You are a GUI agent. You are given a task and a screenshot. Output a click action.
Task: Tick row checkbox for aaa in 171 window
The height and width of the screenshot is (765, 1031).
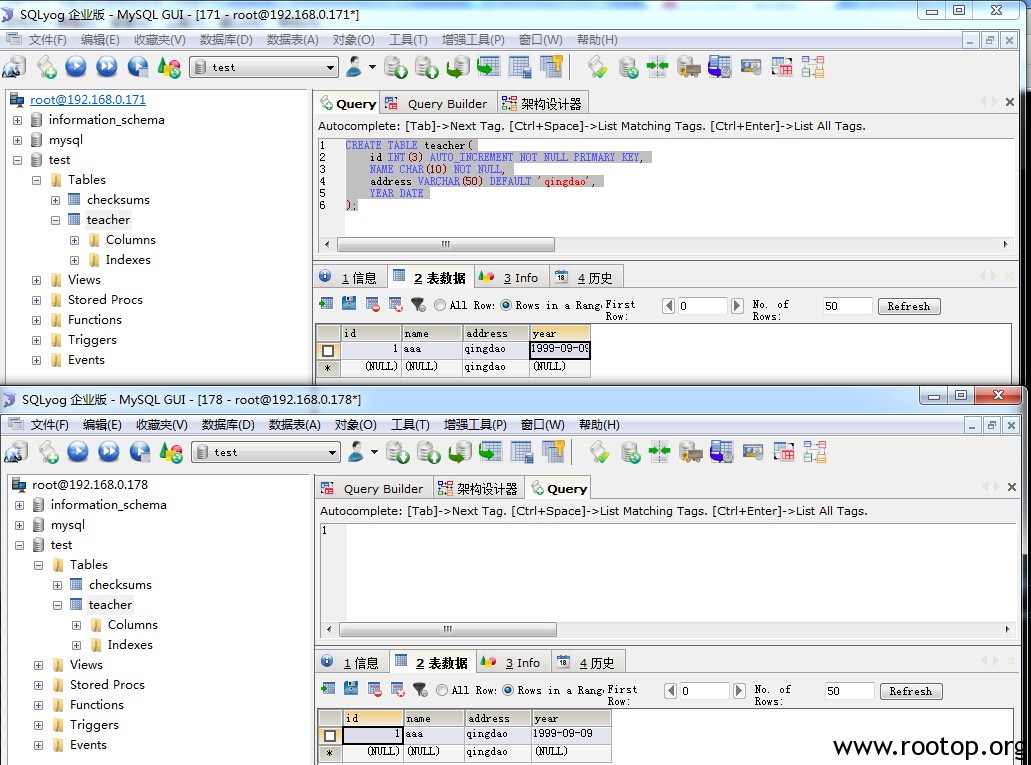328,350
